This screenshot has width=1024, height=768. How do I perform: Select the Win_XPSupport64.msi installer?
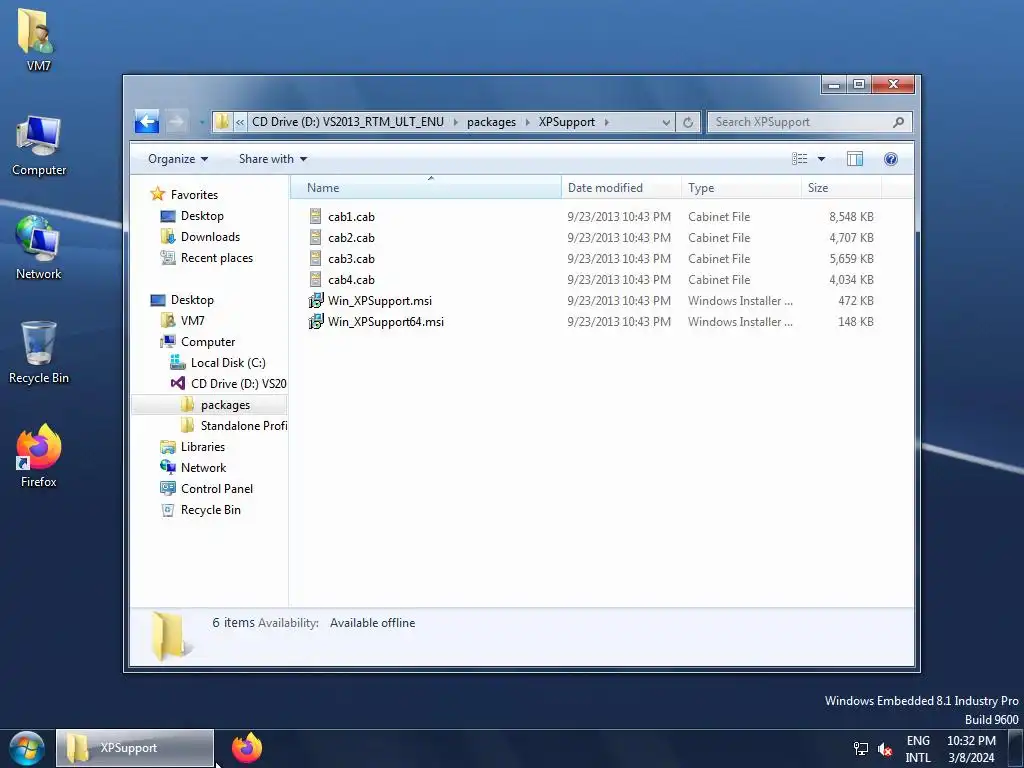coord(386,321)
